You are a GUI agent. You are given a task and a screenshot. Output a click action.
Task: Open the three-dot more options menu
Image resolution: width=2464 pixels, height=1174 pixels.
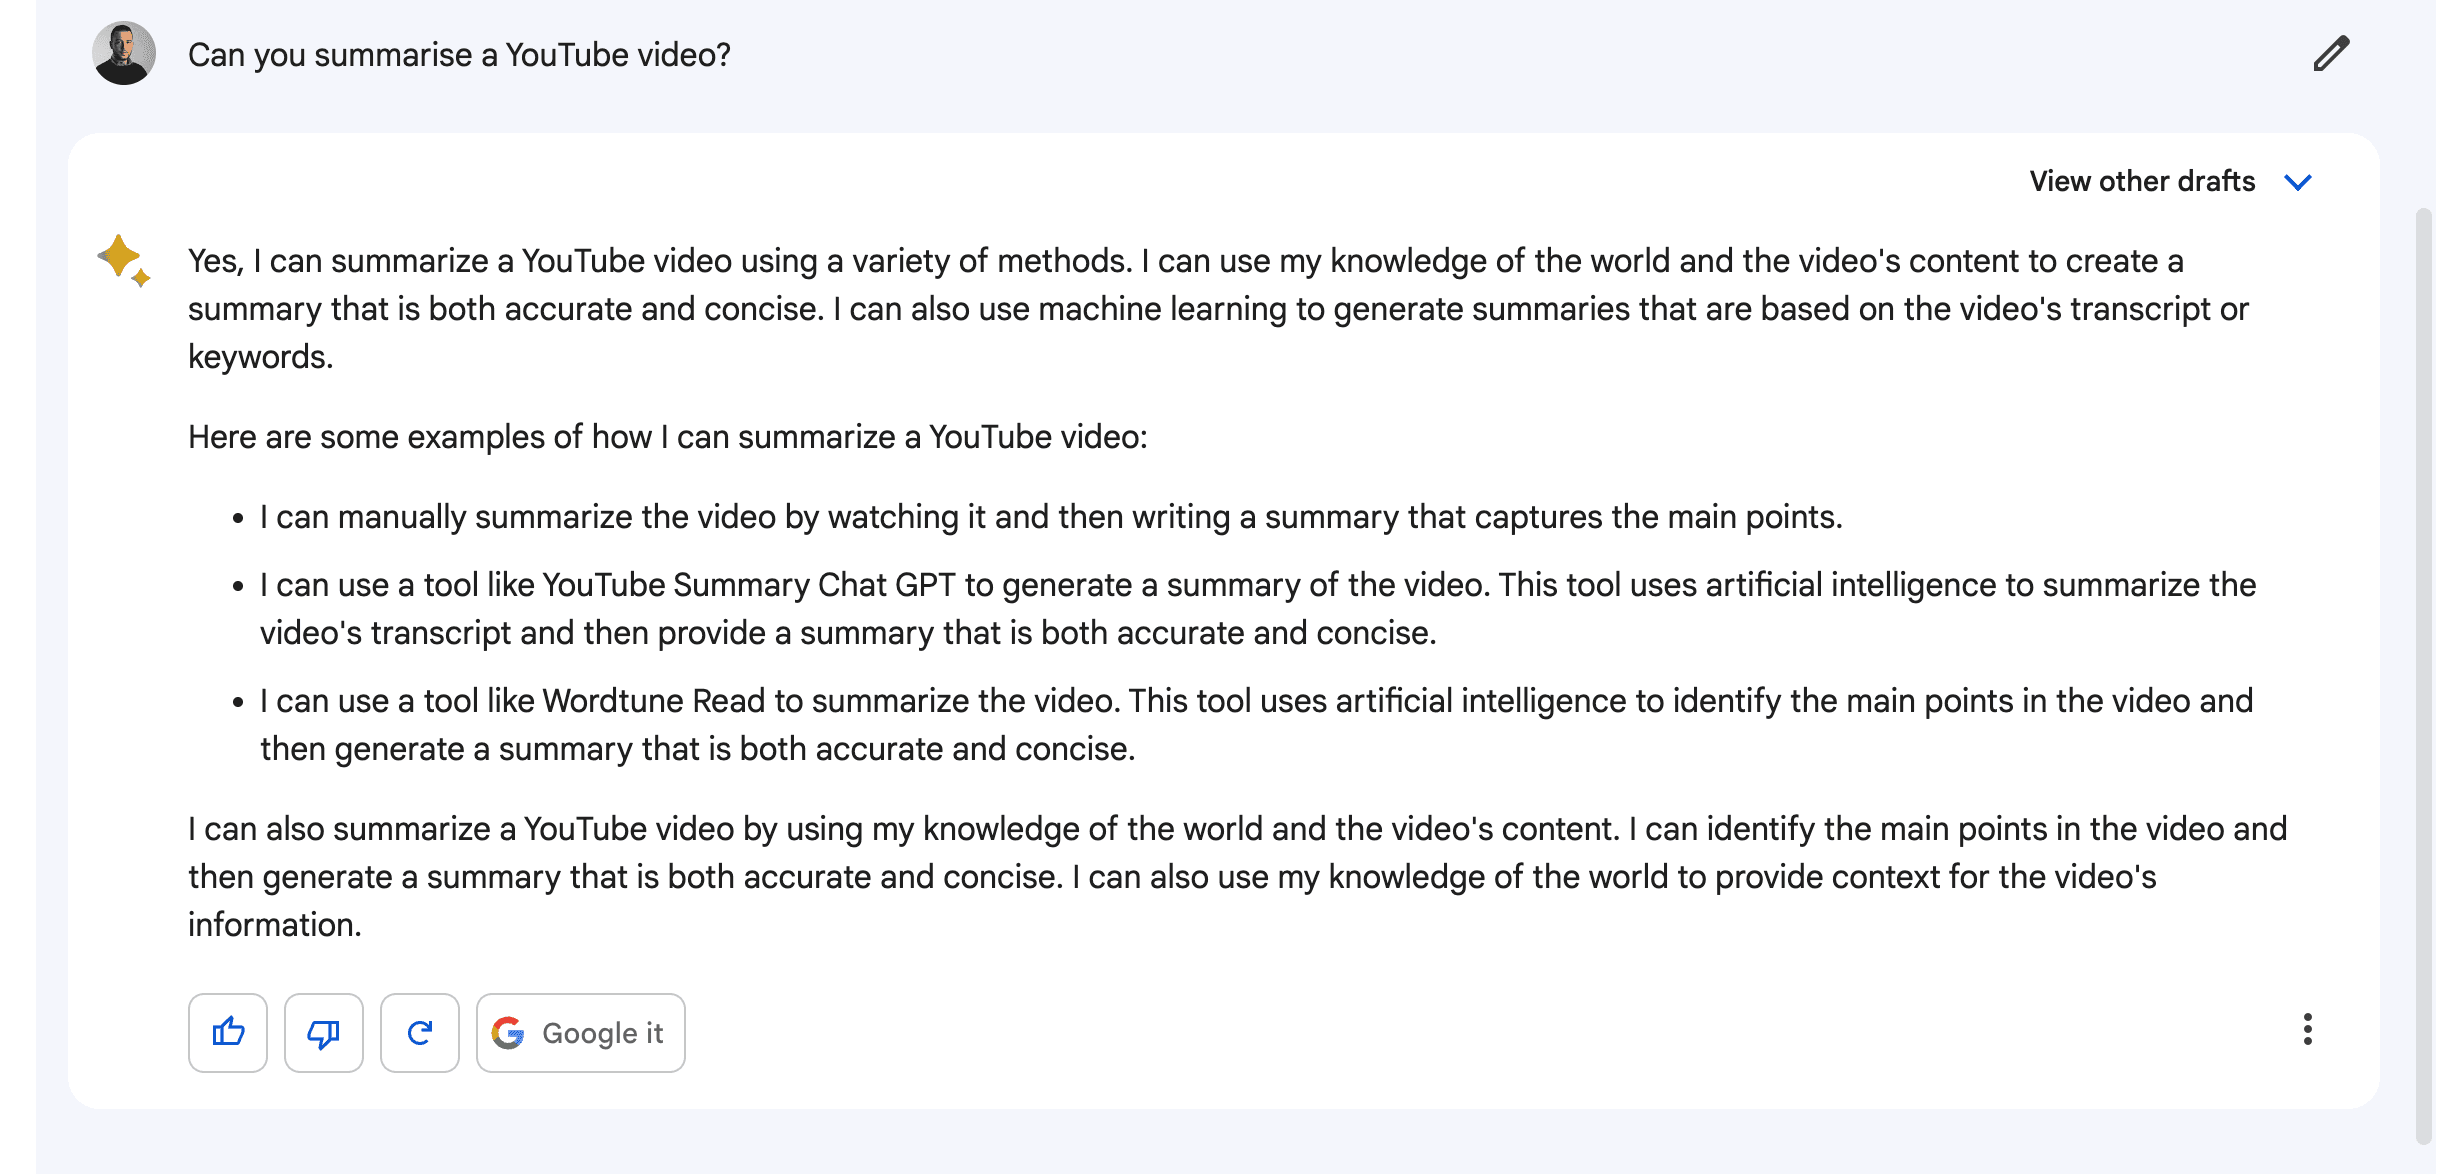pos(2307,1029)
